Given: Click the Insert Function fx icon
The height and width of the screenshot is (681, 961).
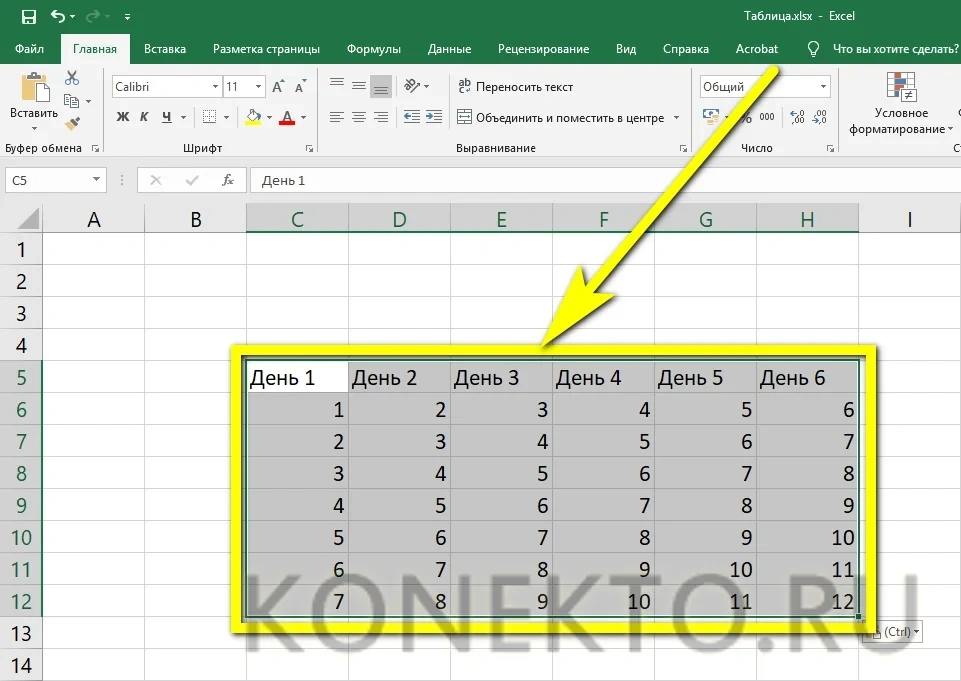Looking at the screenshot, I should (228, 180).
